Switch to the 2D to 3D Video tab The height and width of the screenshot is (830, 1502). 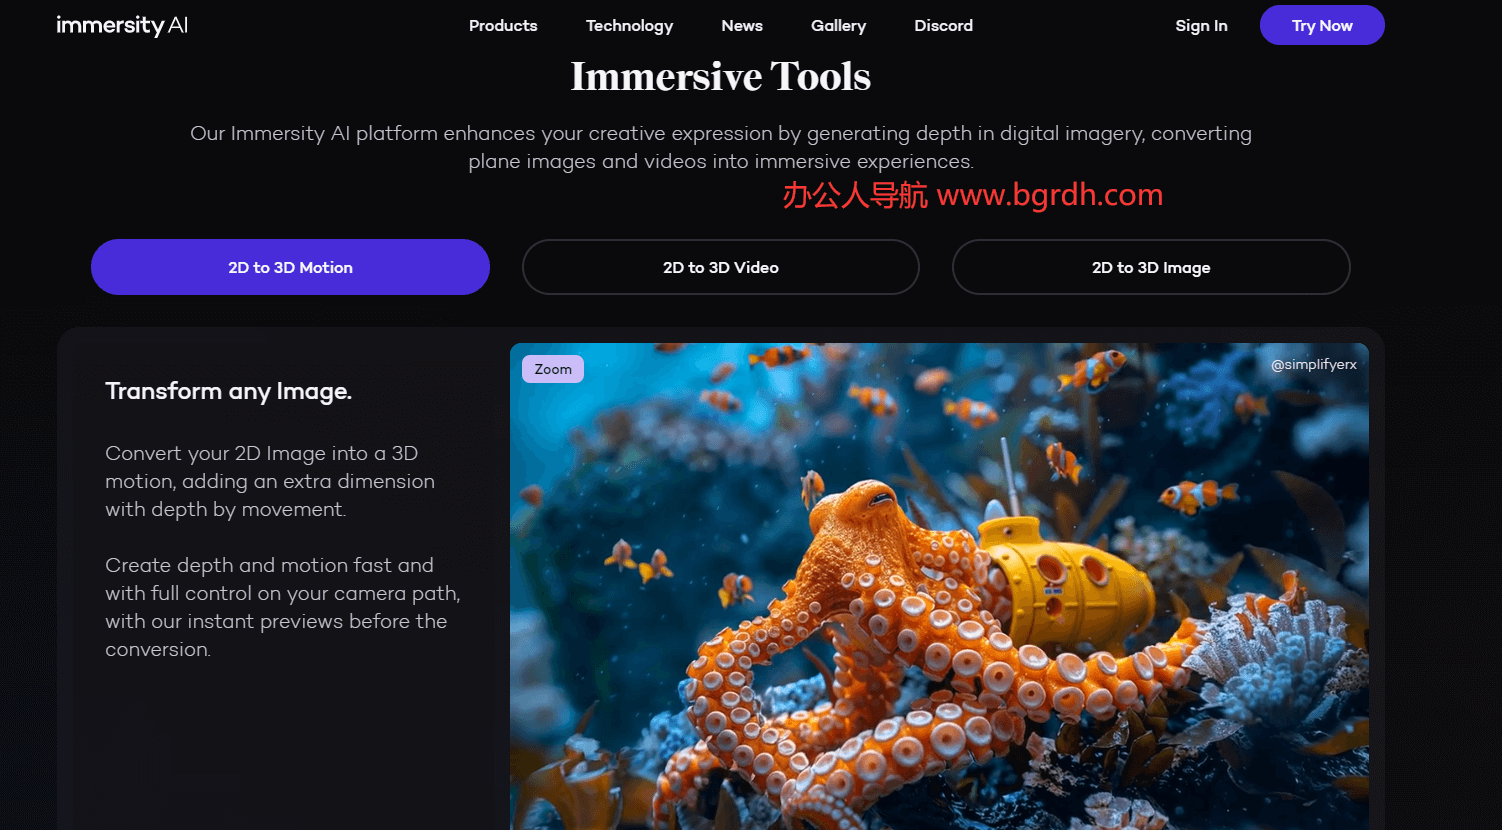tap(720, 267)
